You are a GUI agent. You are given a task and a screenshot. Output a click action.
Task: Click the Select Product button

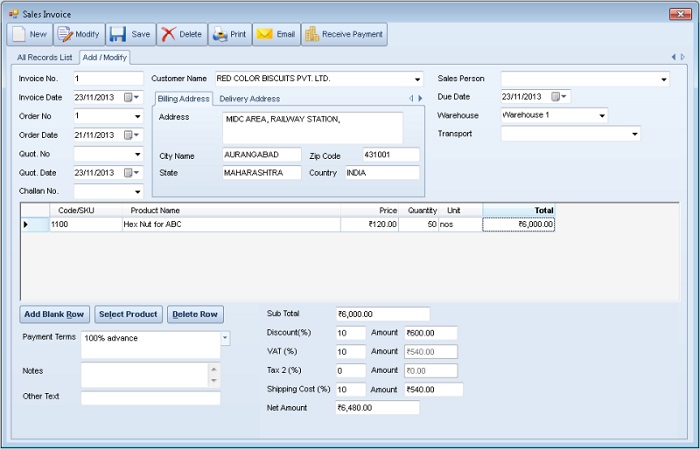(x=129, y=314)
